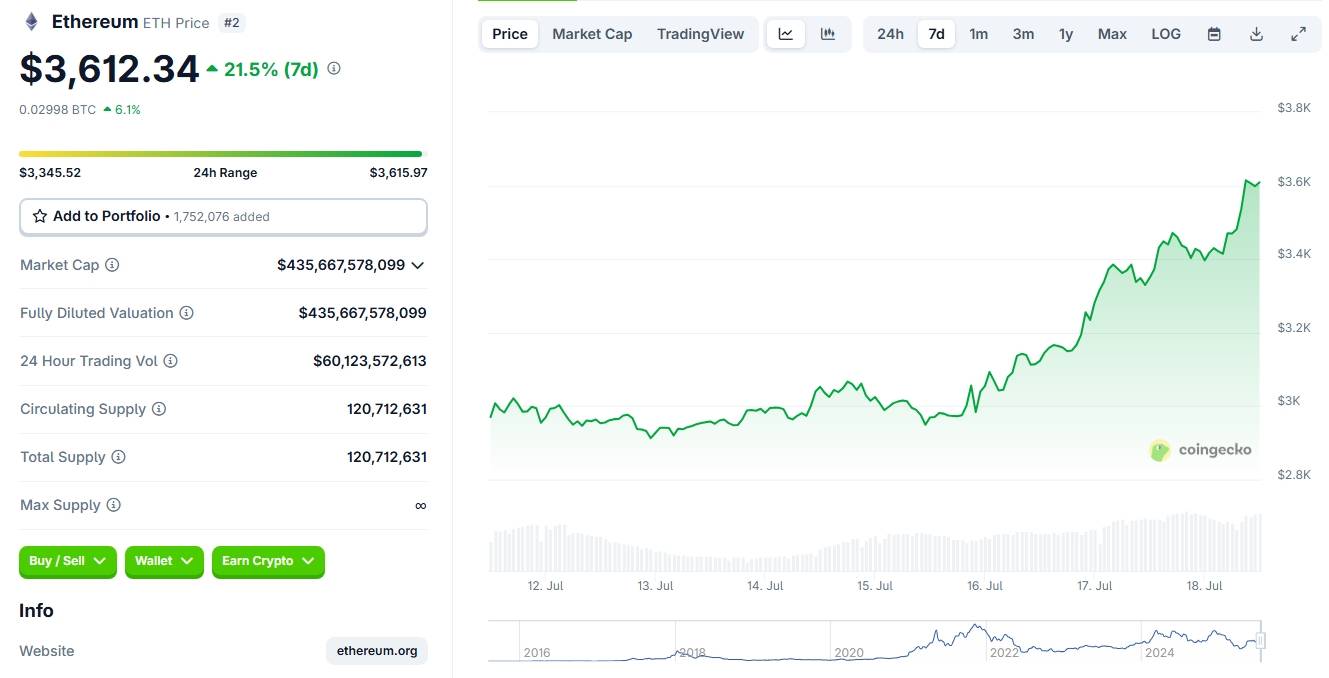Open the Earn Crypto dropdown
The height and width of the screenshot is (678, 1329).
268,561
